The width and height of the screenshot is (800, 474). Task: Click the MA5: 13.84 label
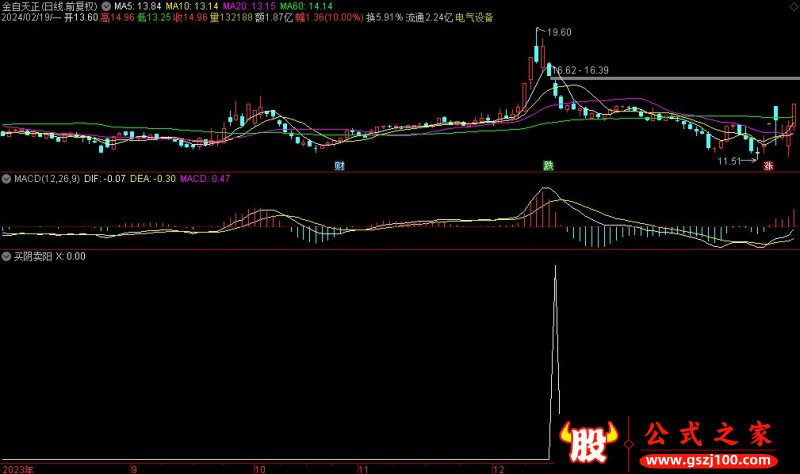(x=137, y=6)
